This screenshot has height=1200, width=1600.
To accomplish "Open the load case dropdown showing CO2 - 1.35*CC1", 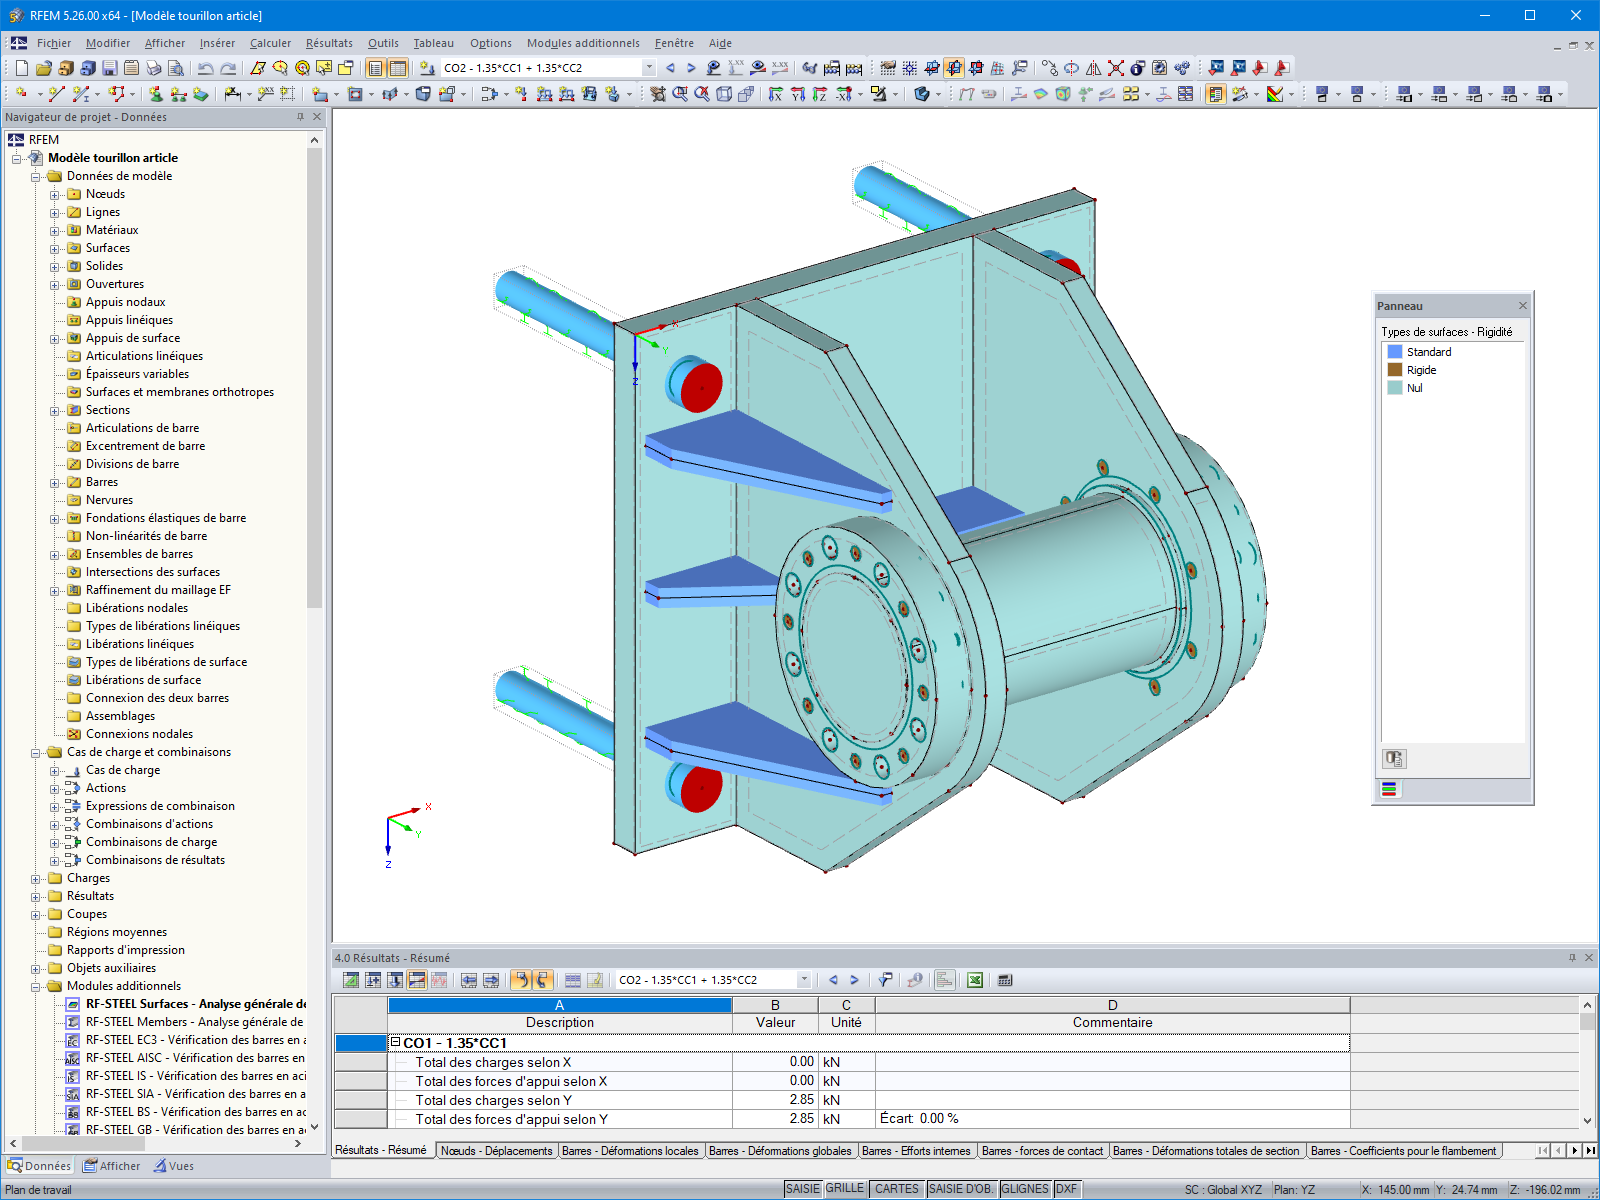I will click(648, 67).
